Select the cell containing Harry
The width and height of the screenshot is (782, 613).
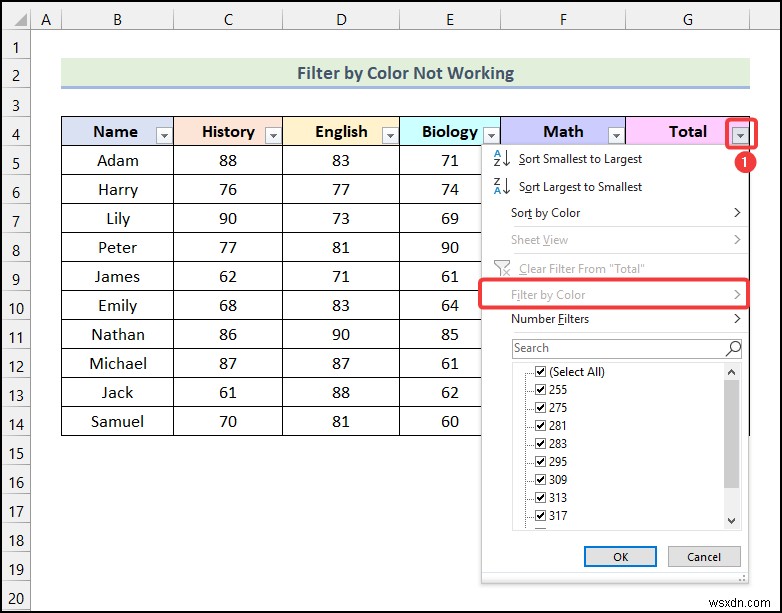coord(118,189)
